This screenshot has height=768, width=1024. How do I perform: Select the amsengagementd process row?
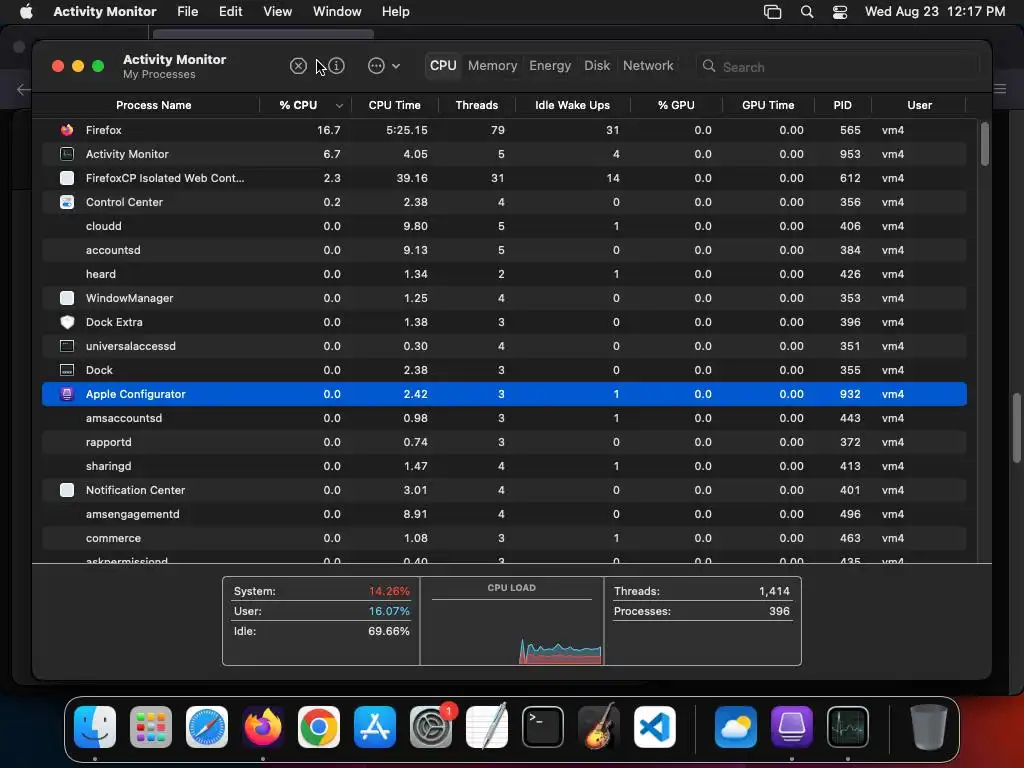click(504, 514)
